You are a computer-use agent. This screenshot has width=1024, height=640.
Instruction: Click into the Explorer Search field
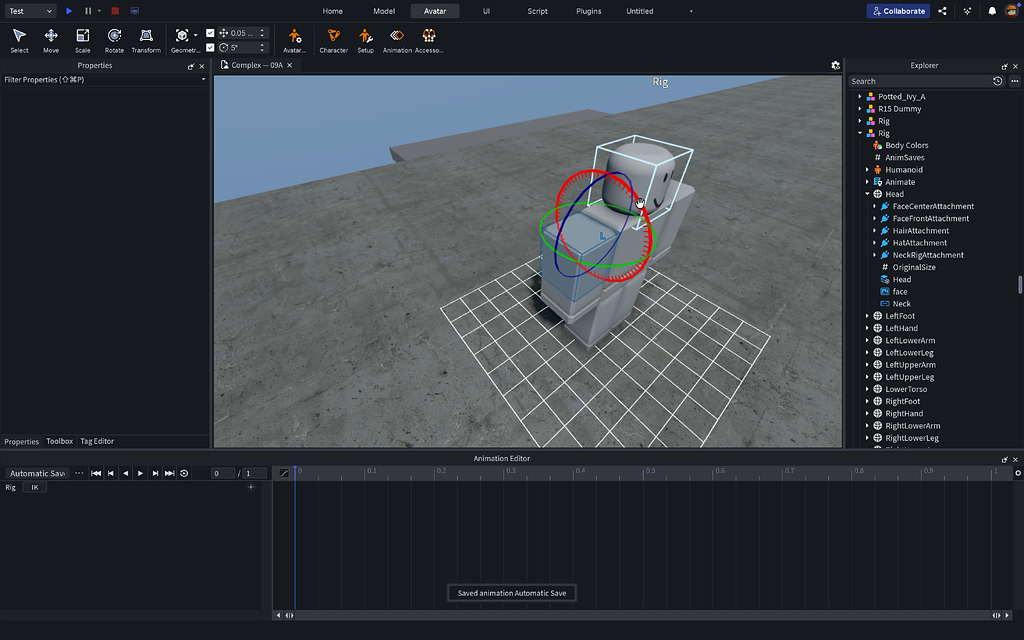(x=920, y=81)
